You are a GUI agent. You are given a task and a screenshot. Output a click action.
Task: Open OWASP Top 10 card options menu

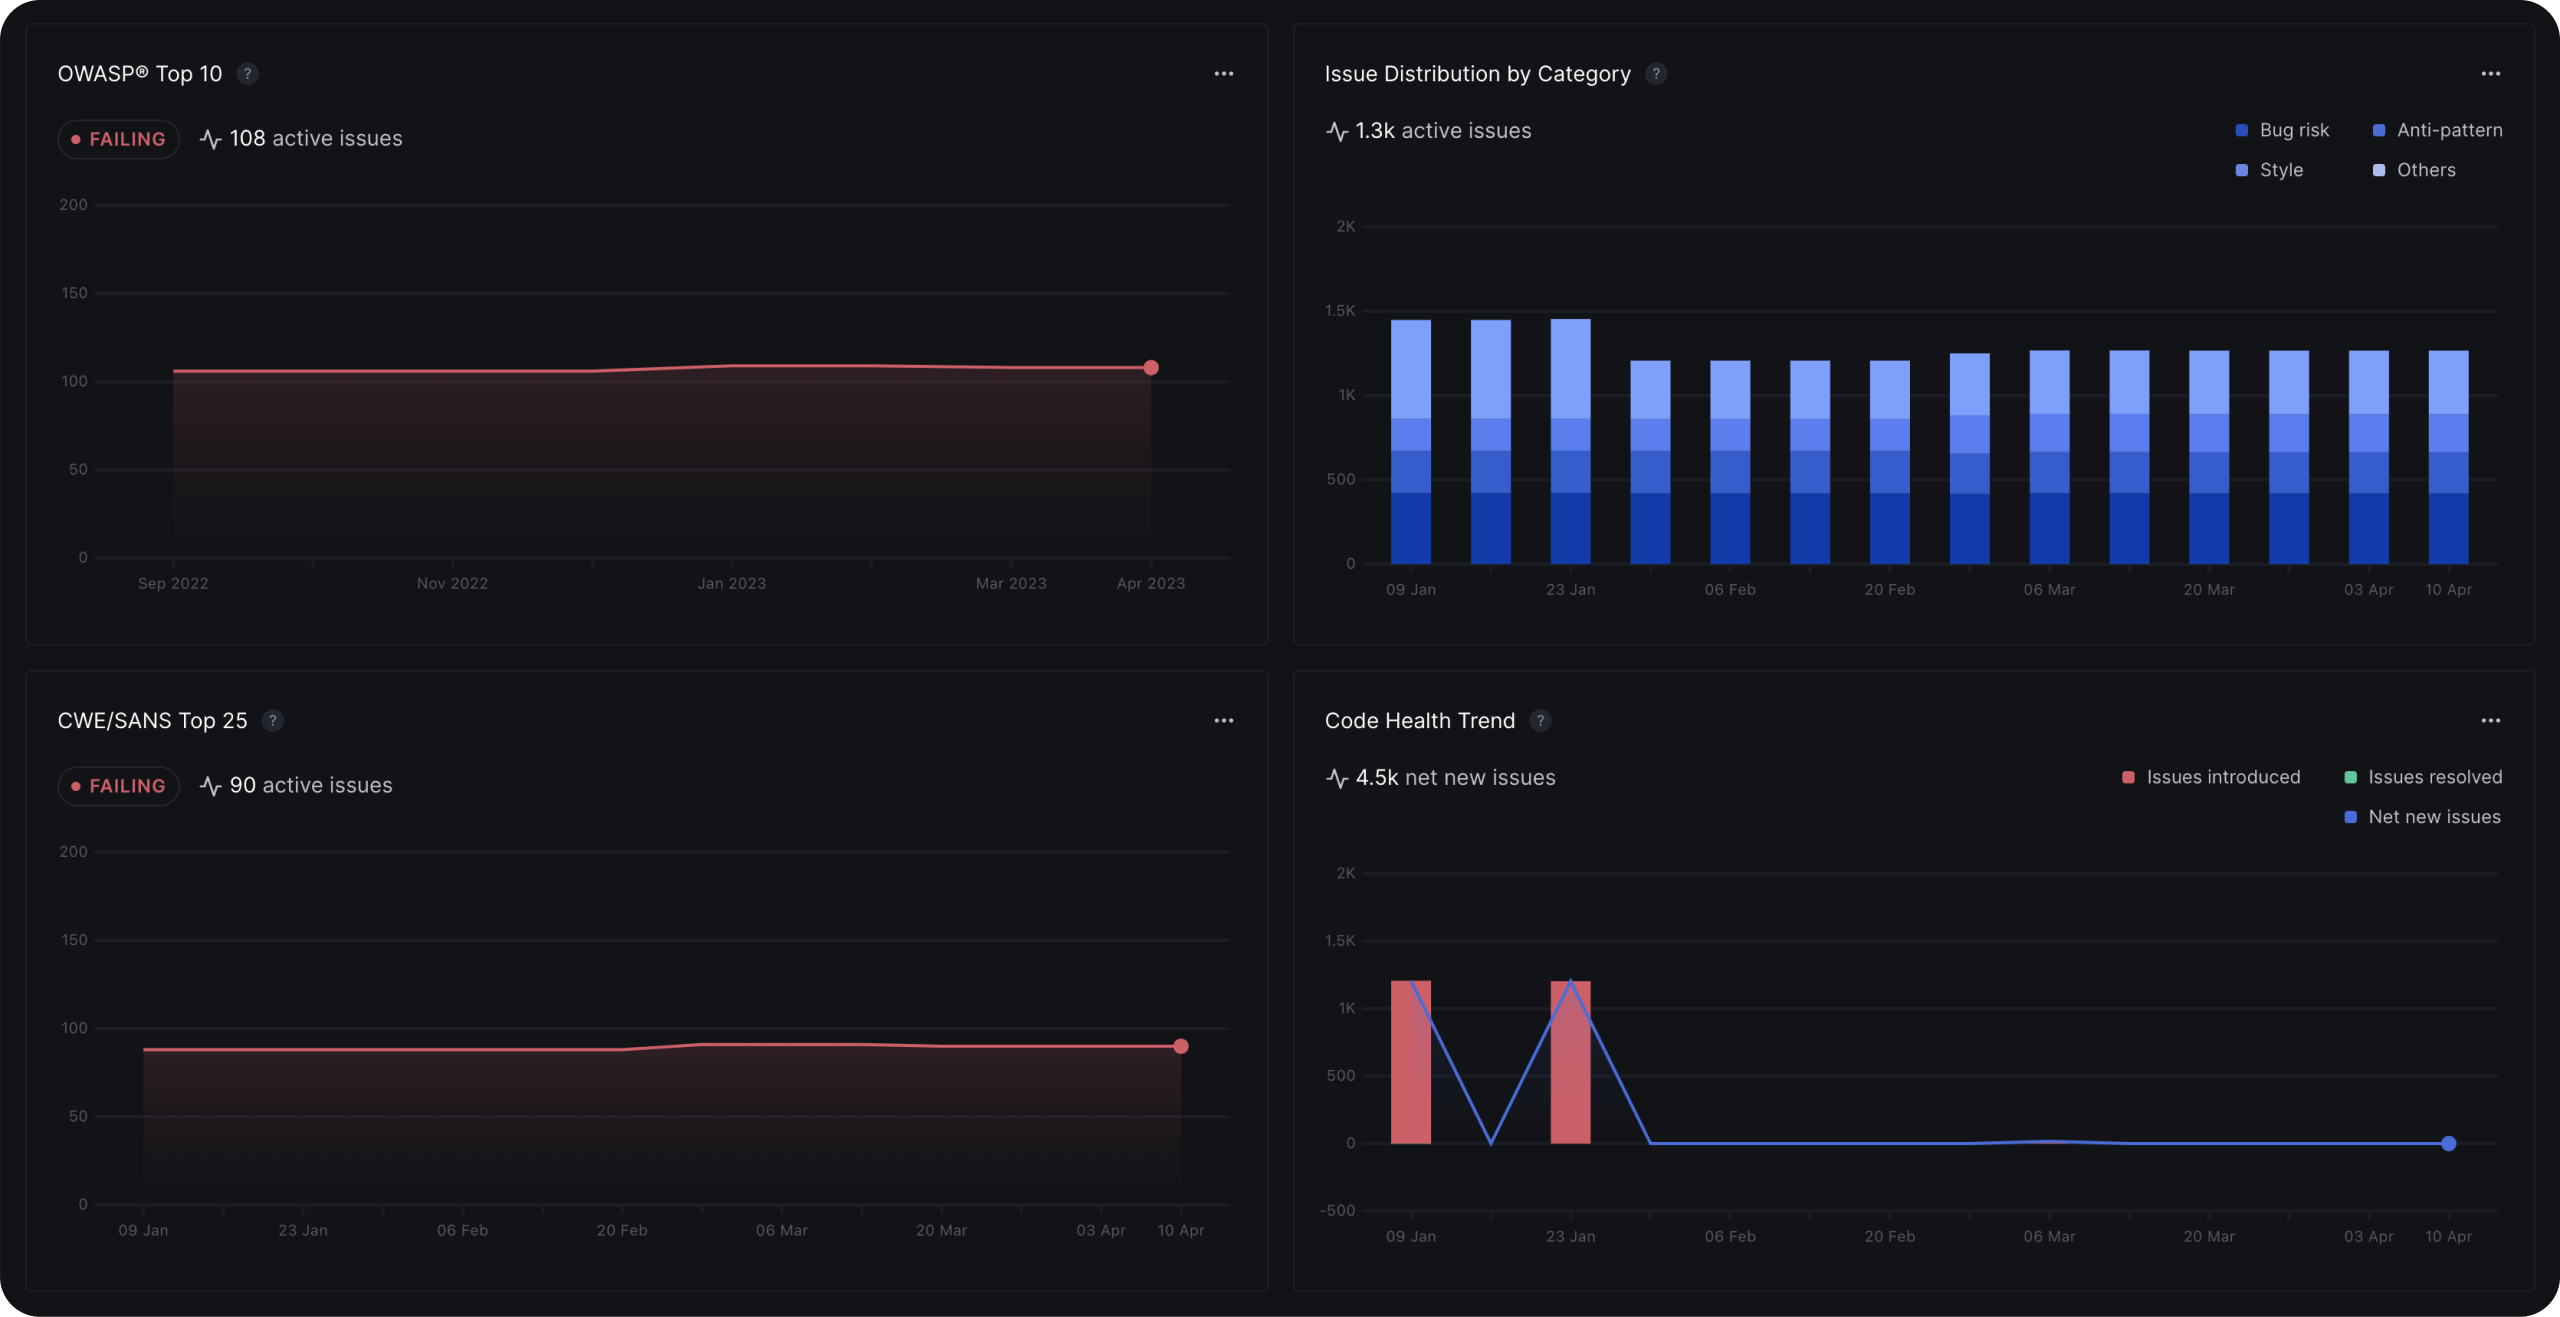(1223, 74)
